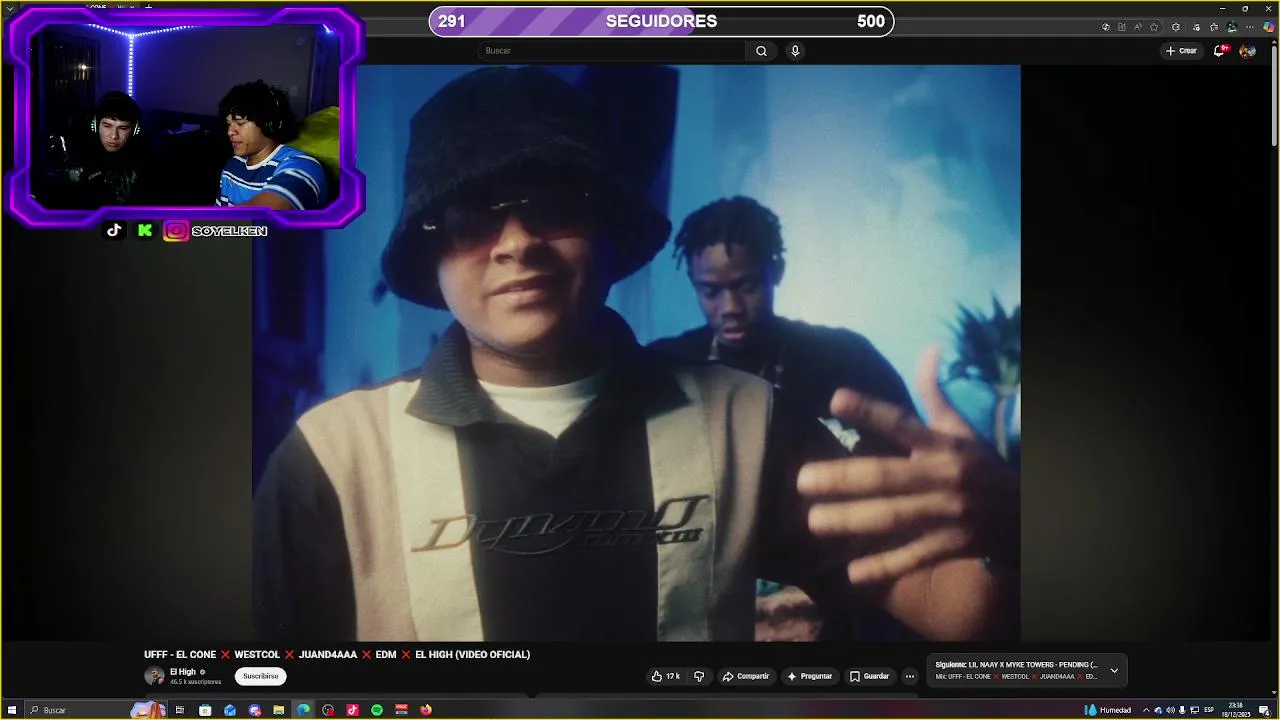
Task: Open TikTok app in taskbar
Action: point(352,710)
